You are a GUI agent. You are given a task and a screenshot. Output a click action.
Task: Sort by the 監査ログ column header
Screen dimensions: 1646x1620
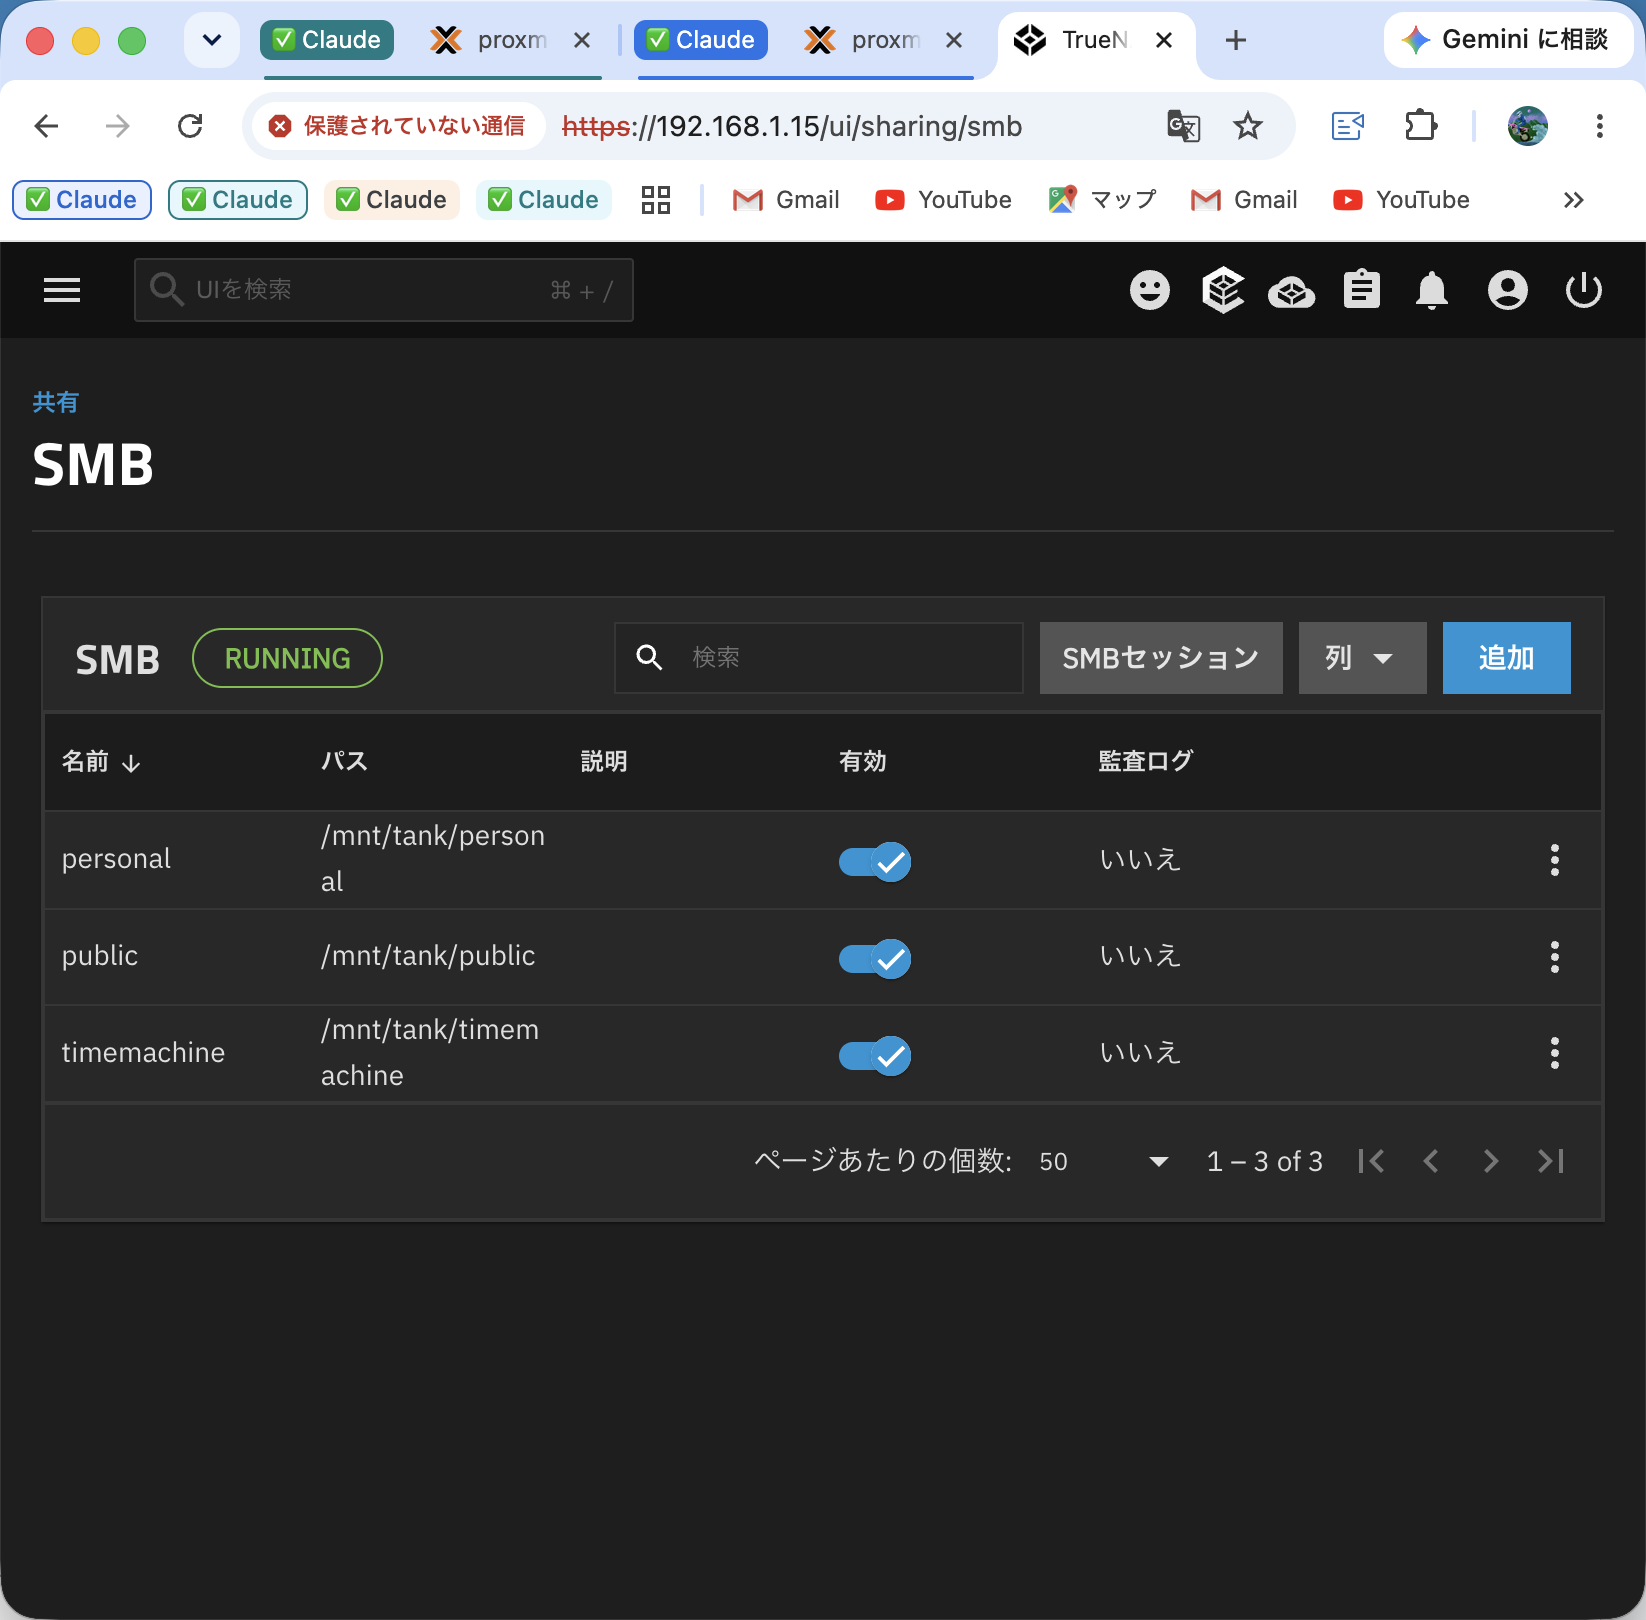click(x=1145, y=762)
